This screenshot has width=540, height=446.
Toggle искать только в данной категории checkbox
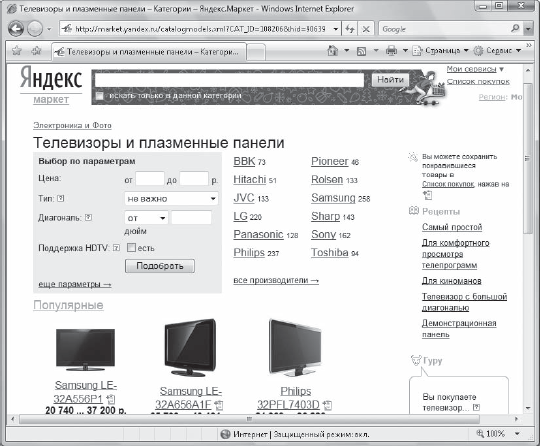pos(100,96)
